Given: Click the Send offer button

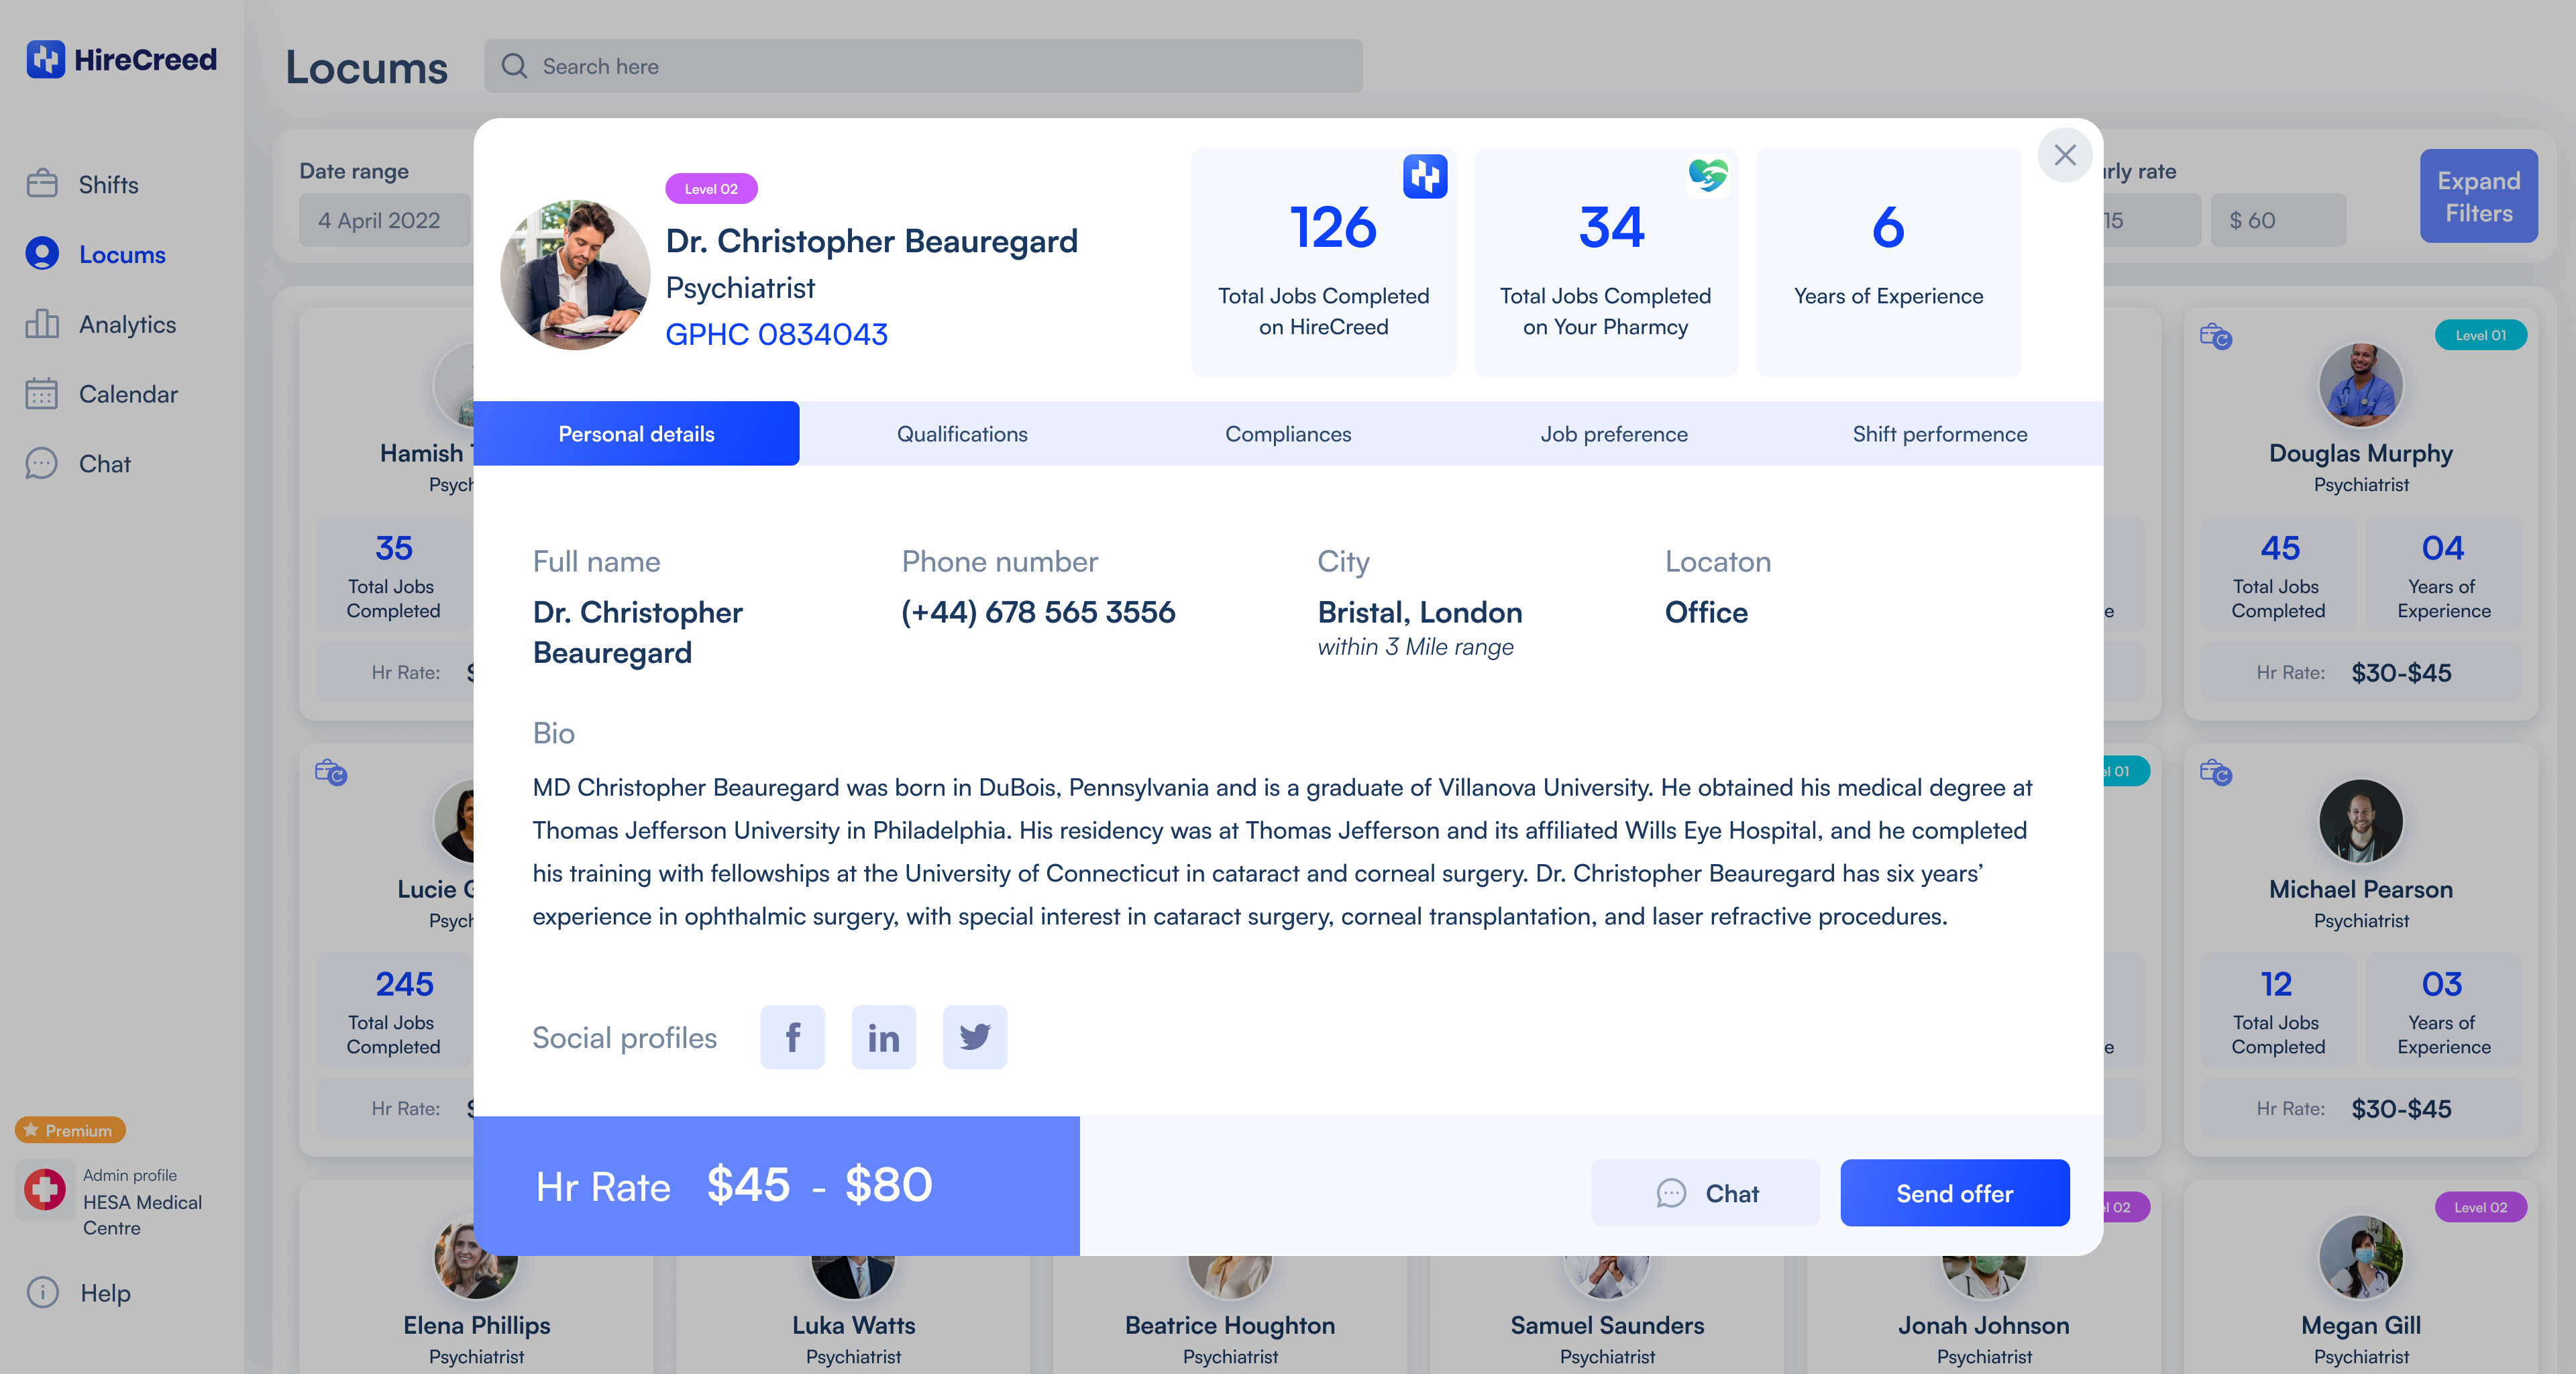Looking at the screenshot, I should (x=1955, y=1193).
